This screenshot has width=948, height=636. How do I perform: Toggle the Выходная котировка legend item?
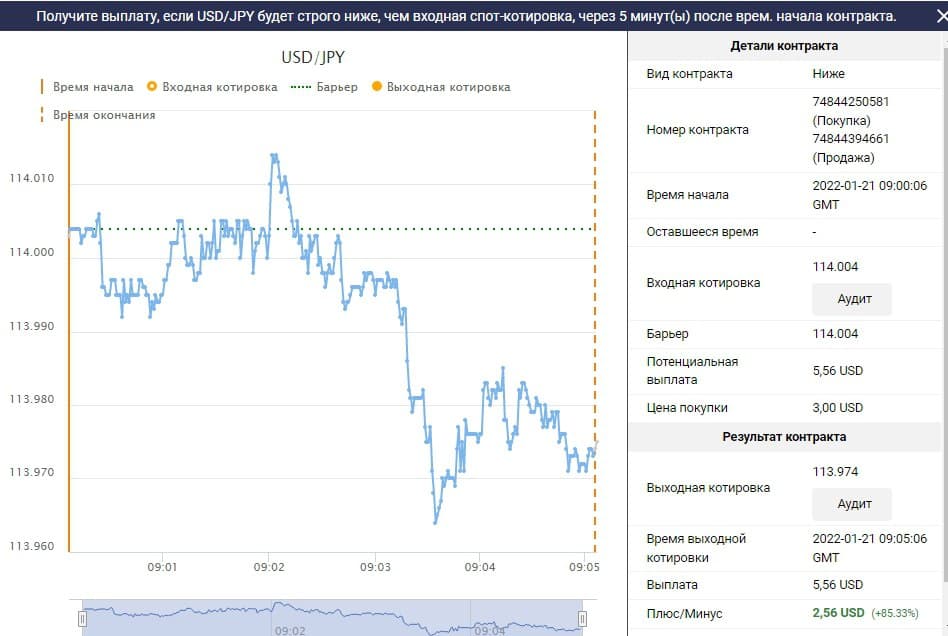coord(441,87)
